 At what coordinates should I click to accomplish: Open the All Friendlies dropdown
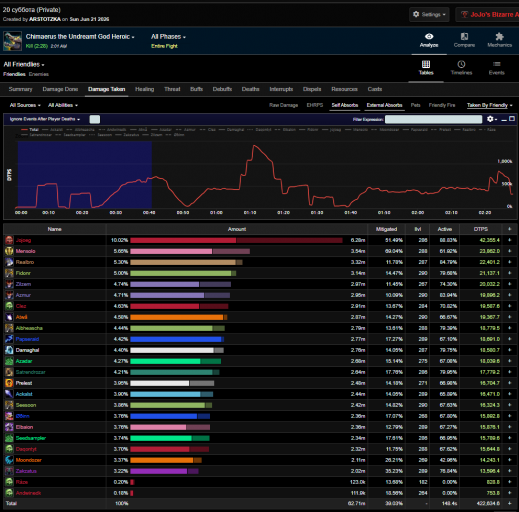[x=24, y=64]
